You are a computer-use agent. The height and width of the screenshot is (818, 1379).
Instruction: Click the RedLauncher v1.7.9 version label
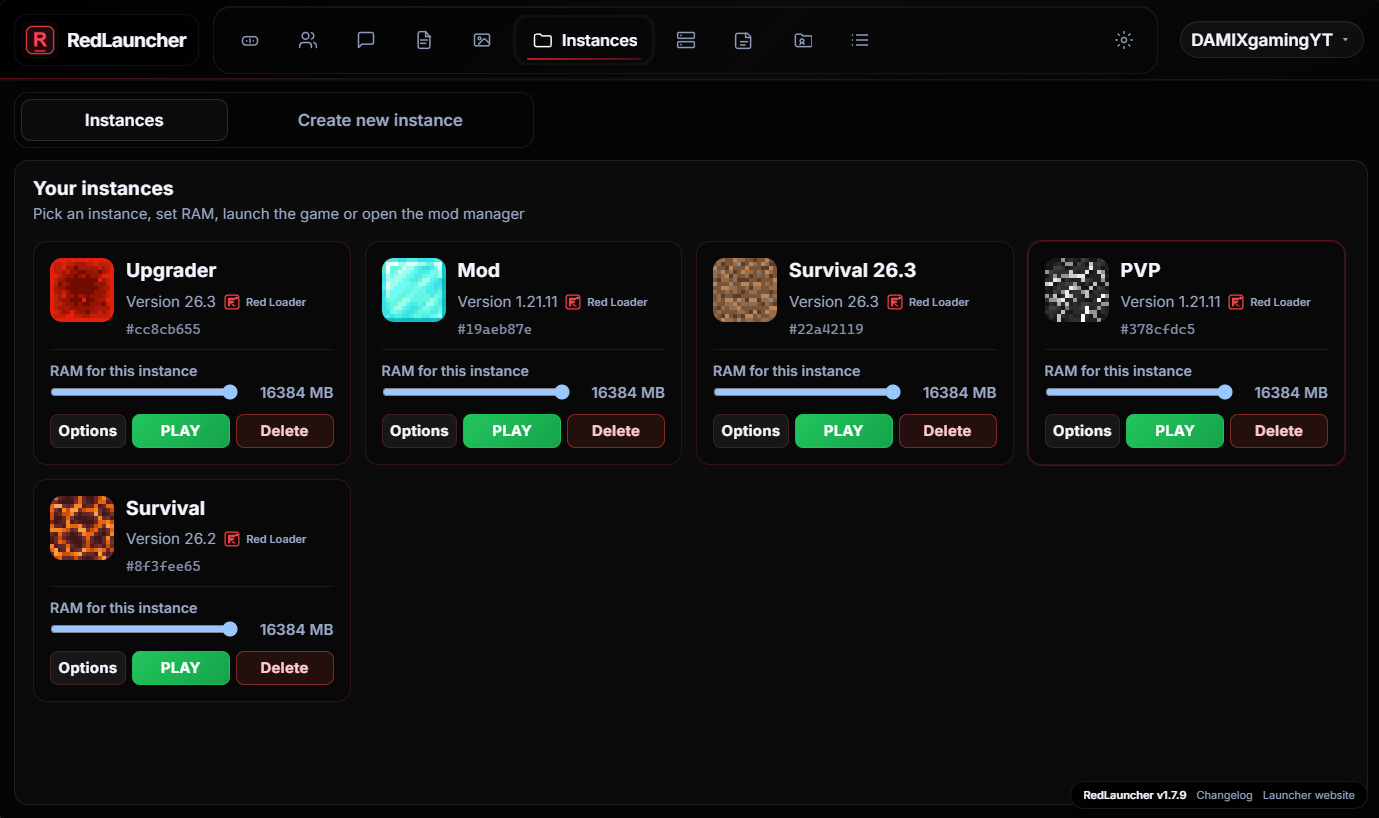1135,795
